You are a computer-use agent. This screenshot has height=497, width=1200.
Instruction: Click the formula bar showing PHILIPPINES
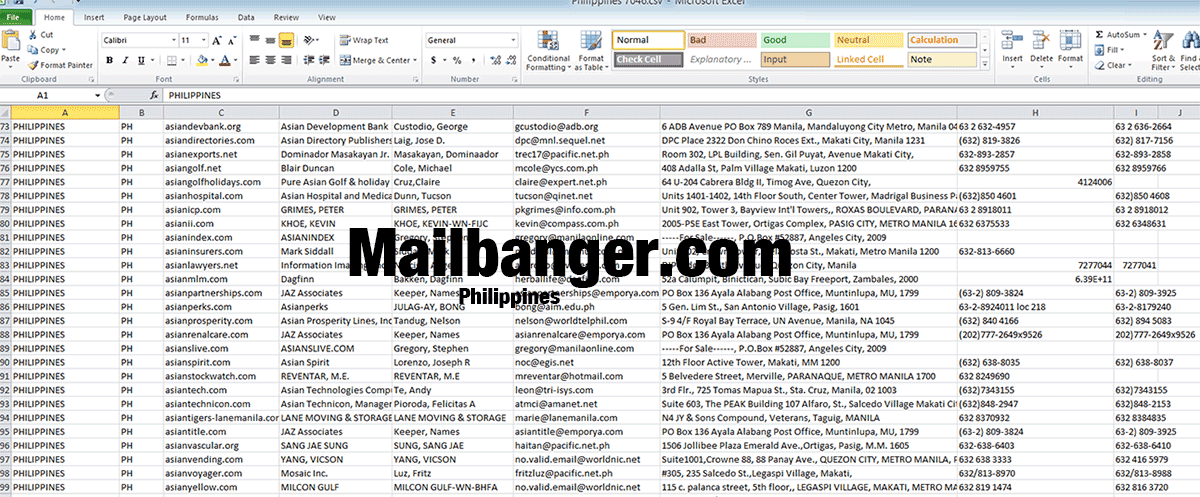tap(680, 95)
